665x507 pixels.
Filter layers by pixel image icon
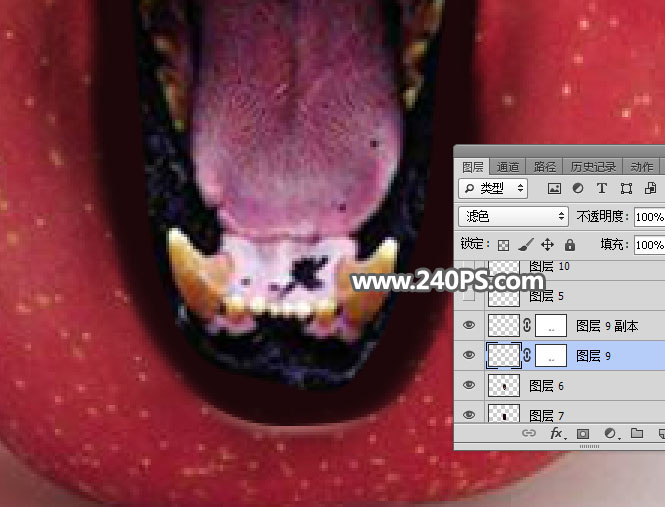pos(554,188)
